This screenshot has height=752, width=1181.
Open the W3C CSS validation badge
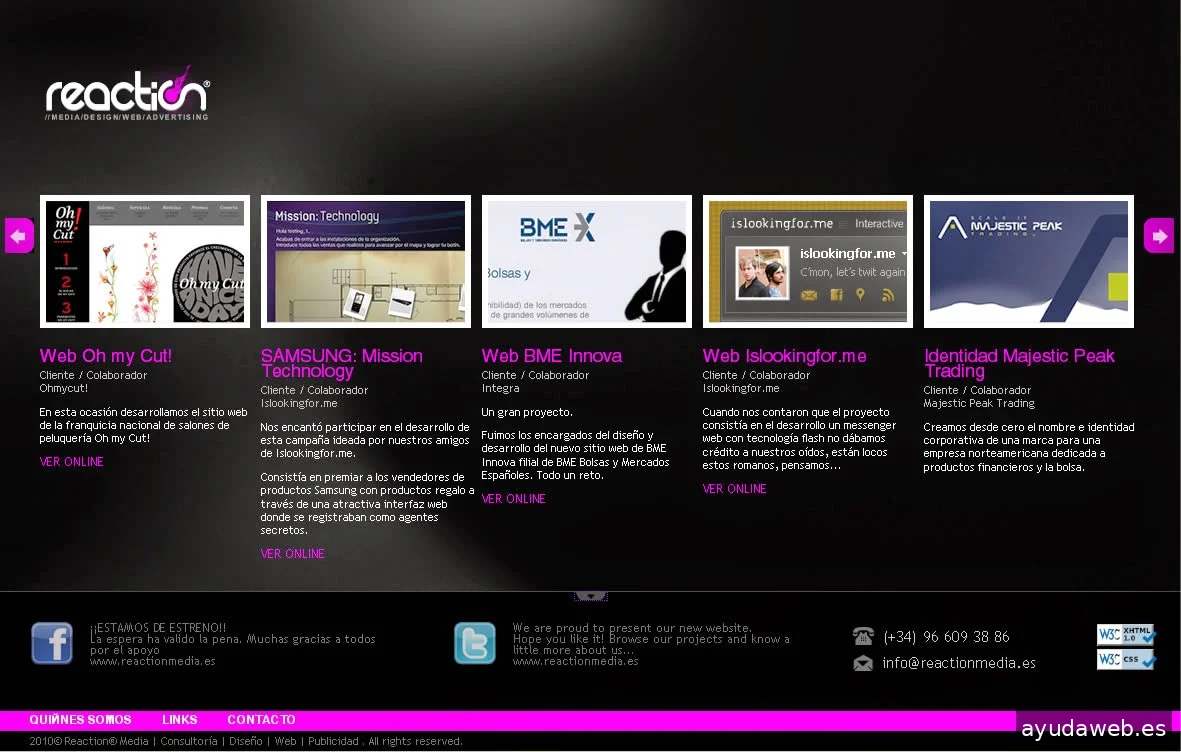click(1126, 659)
